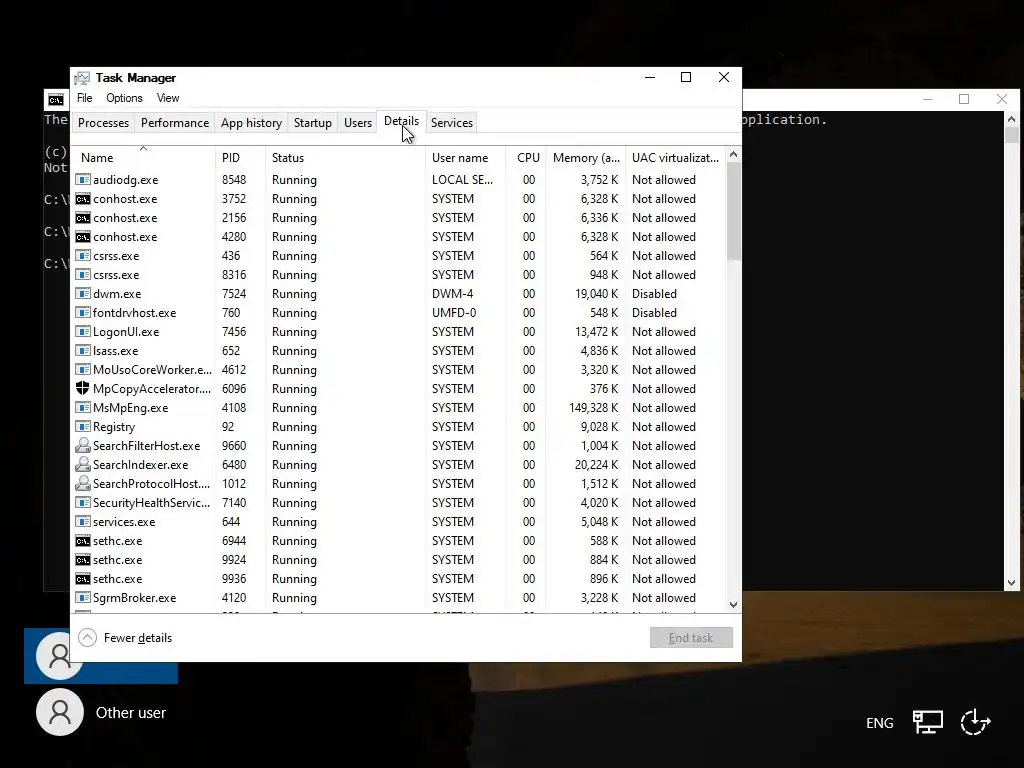Sort by the Name column header
The image size is (1024, 768).
tap(144, 158)
